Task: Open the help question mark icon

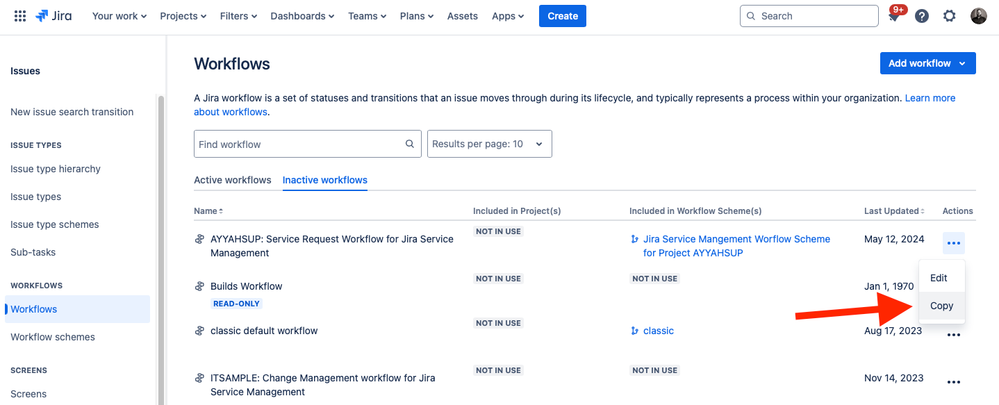Action: pos(921,16)
